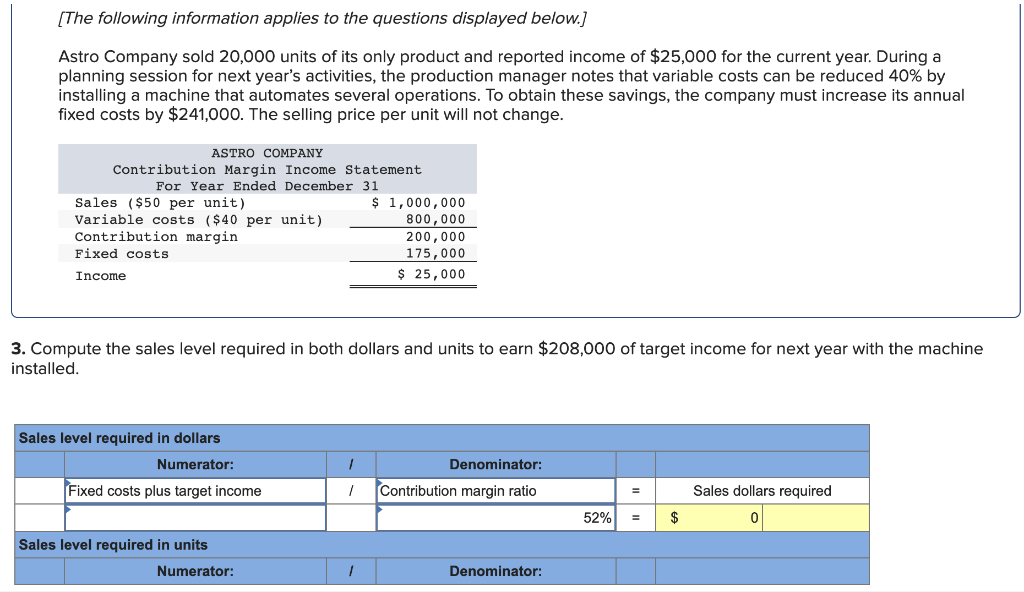
Task: Click the 'Sales ($50 per unit)' row label
Action: (x=160, y=203)
